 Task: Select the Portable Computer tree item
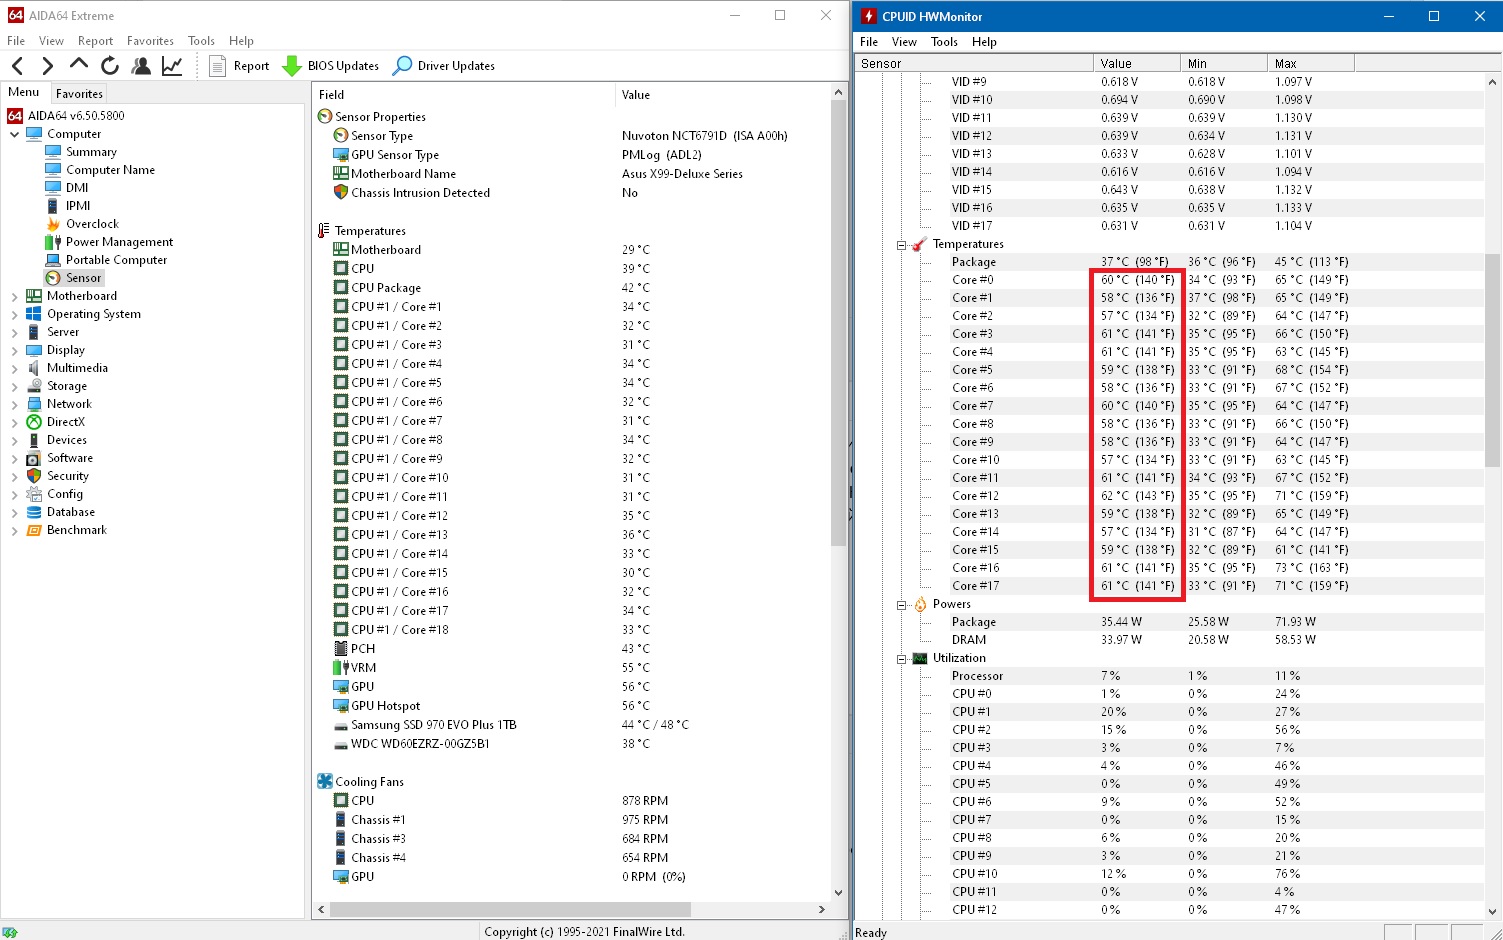pyautogui.click(x=106, y=260)
